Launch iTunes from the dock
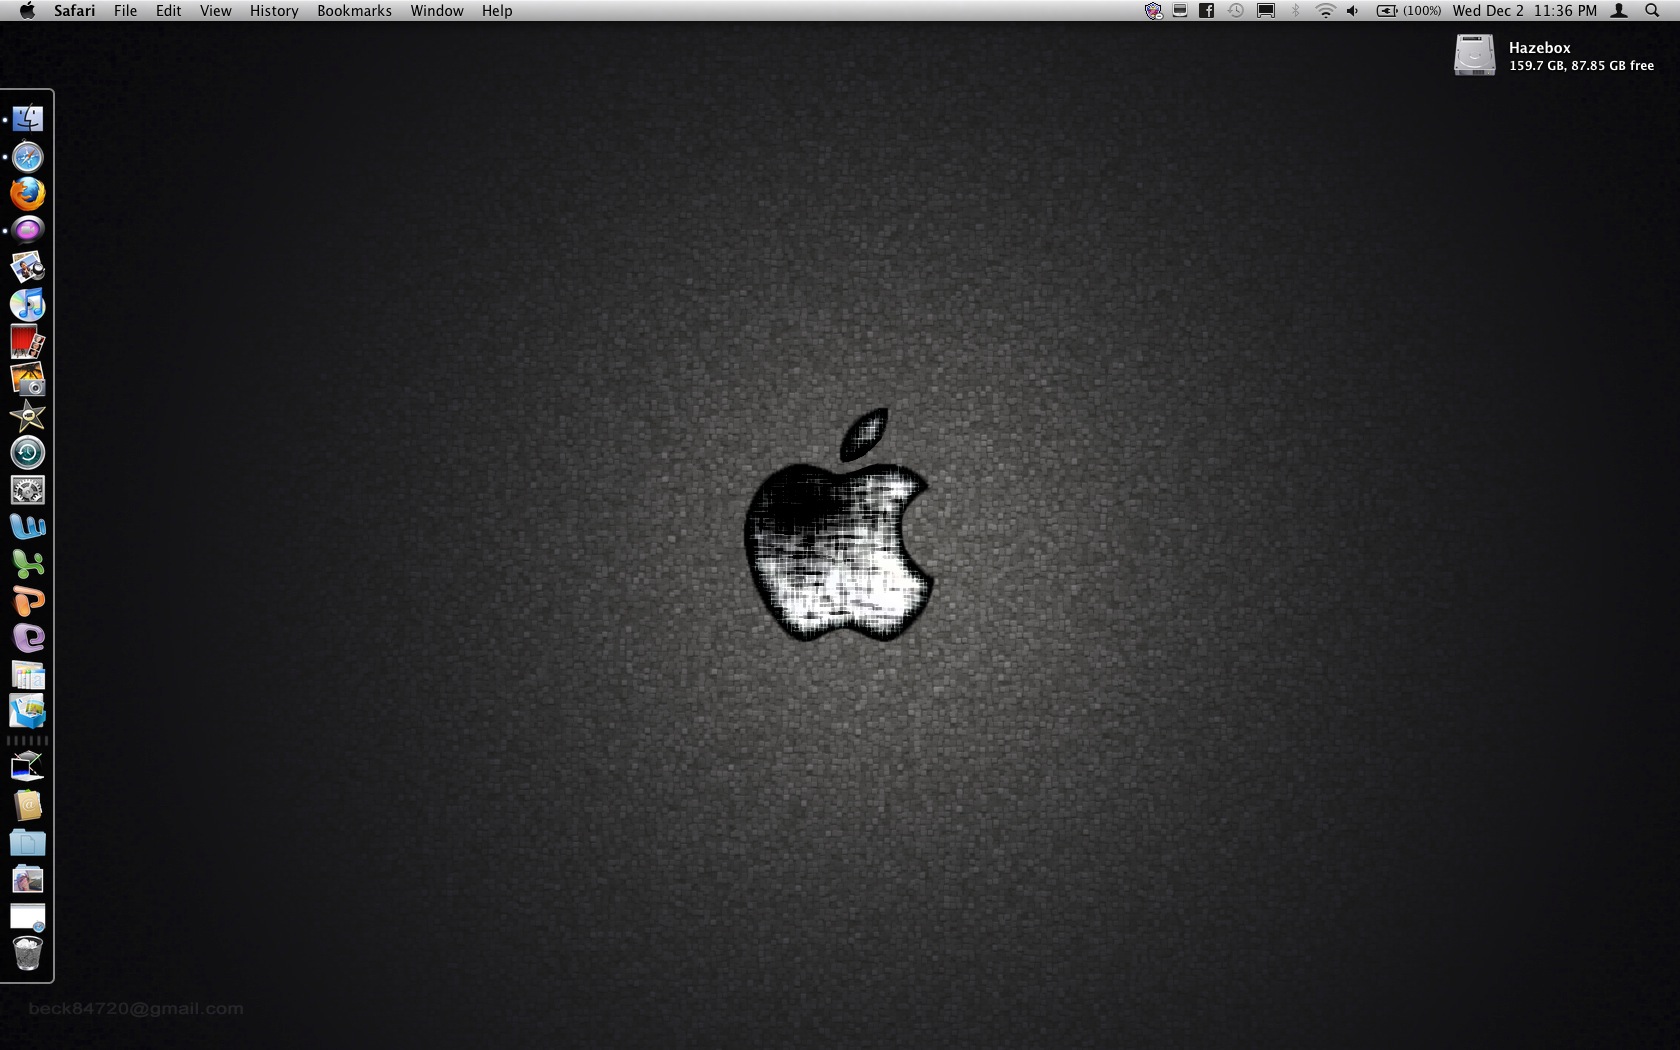This screenshot has height=1050, width=1680. pos(28,304)
